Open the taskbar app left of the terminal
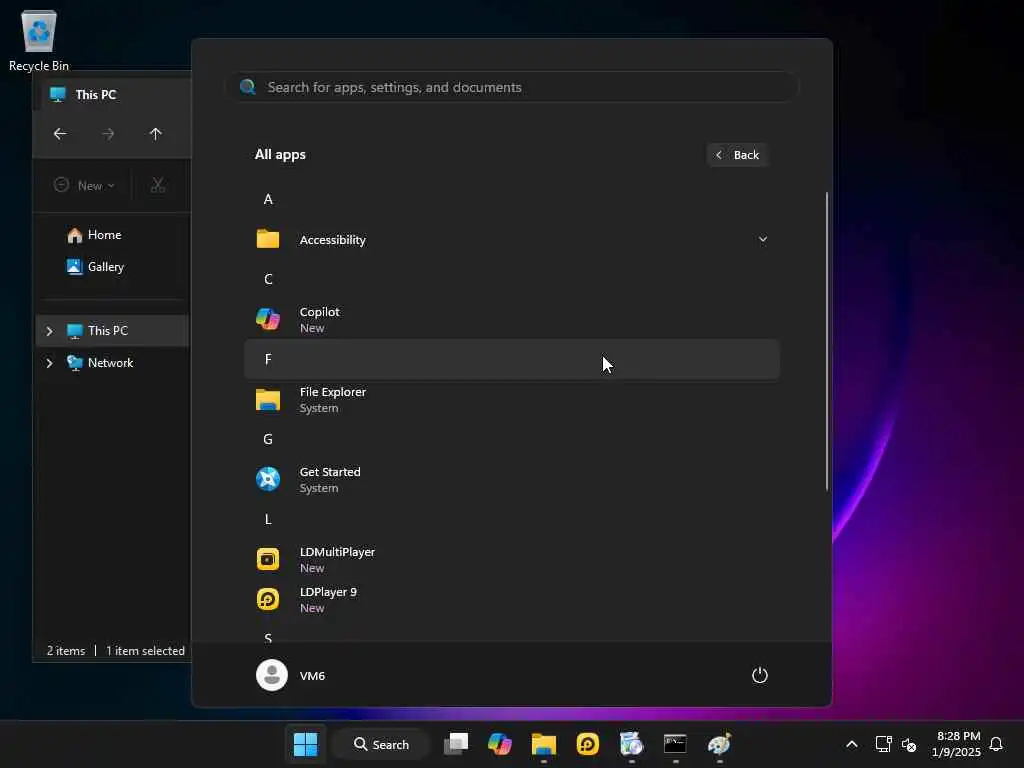Image resolution: width=1024 pixels, height=768 pixels. pos(631,744)
